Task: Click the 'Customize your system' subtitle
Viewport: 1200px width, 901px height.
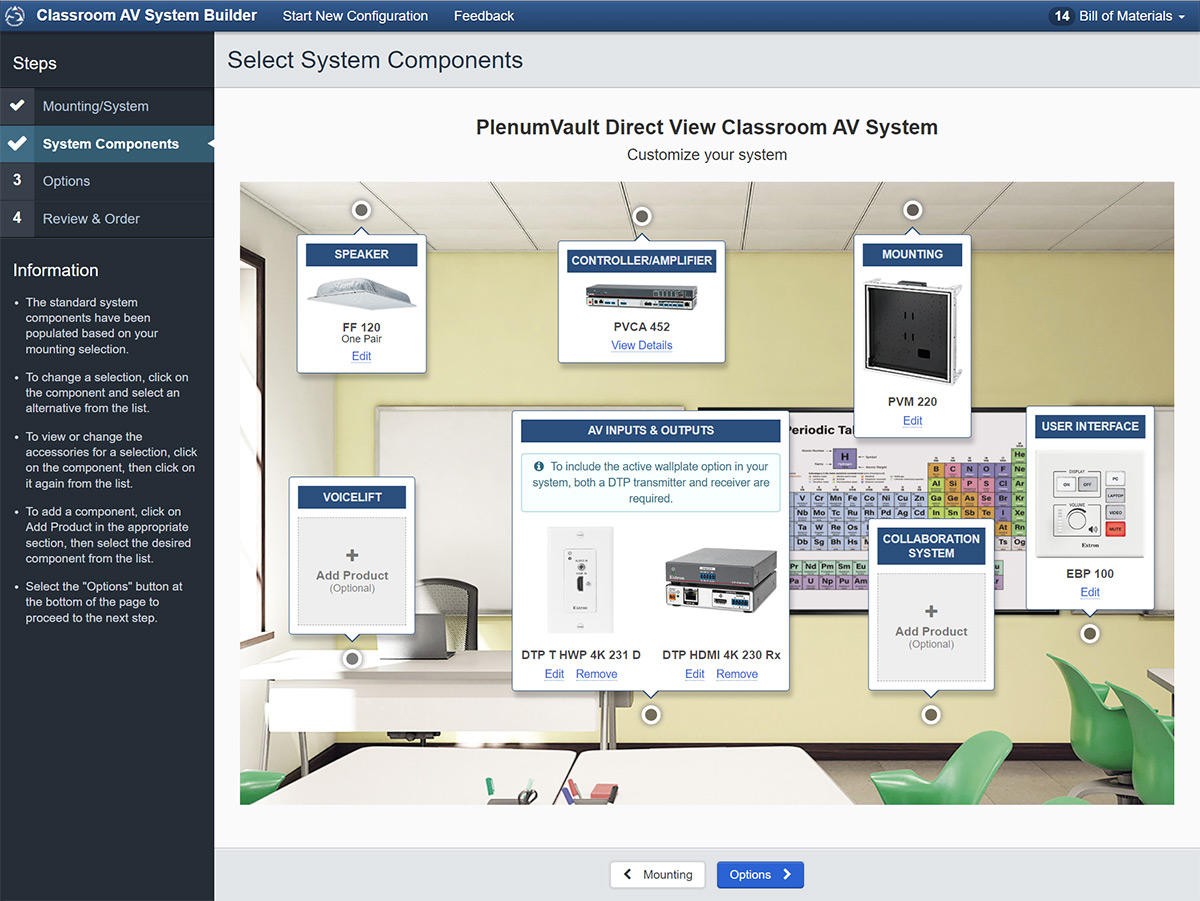Action: click(x=707, y=155)
